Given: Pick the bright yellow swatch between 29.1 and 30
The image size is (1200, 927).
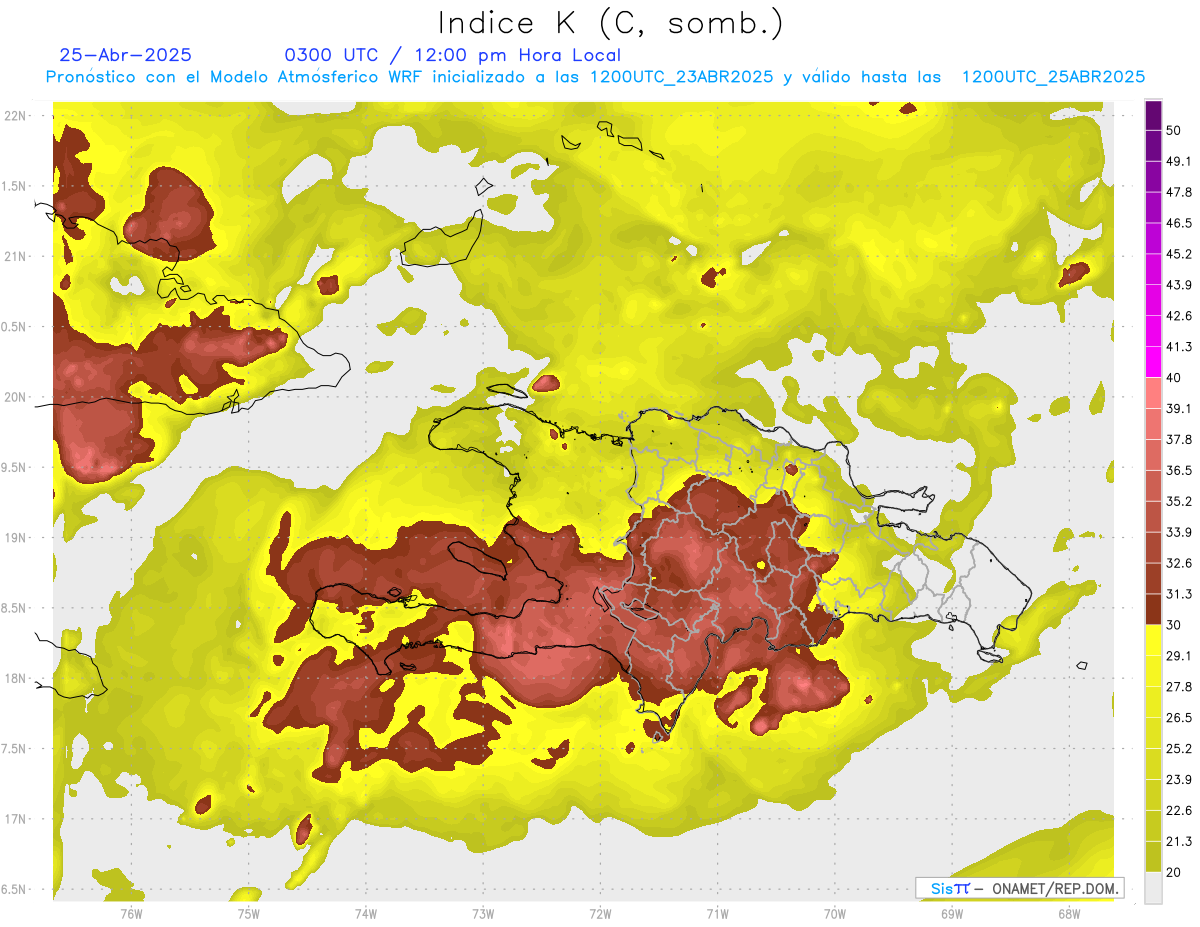Looking at the screenshot, I should (x=1153, y=640).
